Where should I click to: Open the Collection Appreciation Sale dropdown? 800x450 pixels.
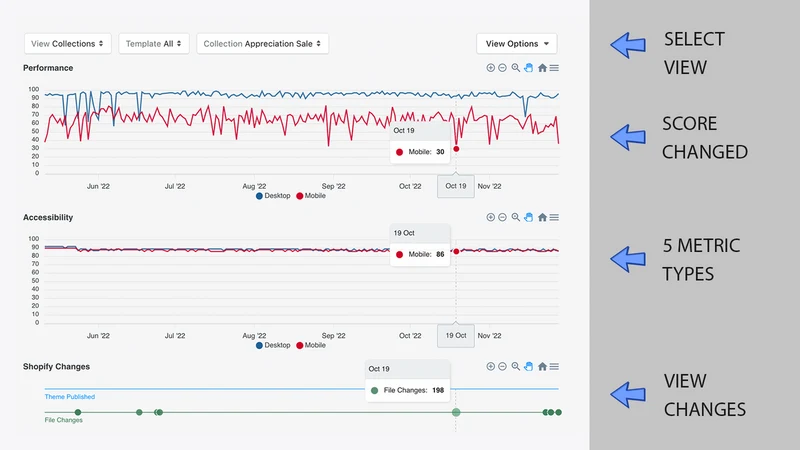pyautogui.click(x=262, y=44)
